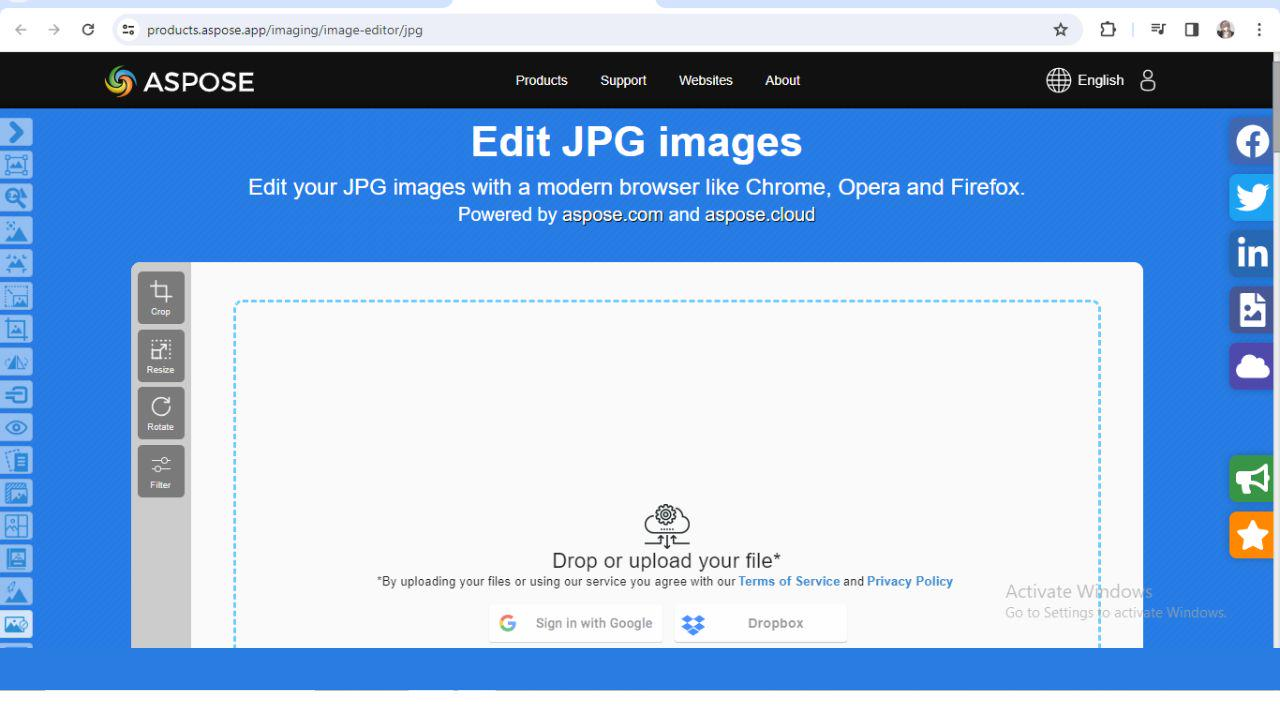The width and height of the screenshot is (1280, 720).
Task: Toggle the browser side panel
Action: (x=1192, y=30)
